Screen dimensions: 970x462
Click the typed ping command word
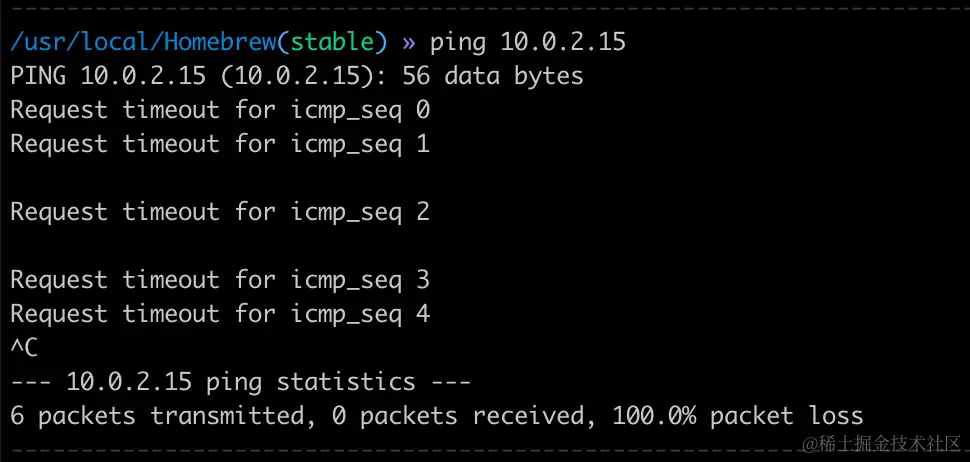click(x=458, y=43)
